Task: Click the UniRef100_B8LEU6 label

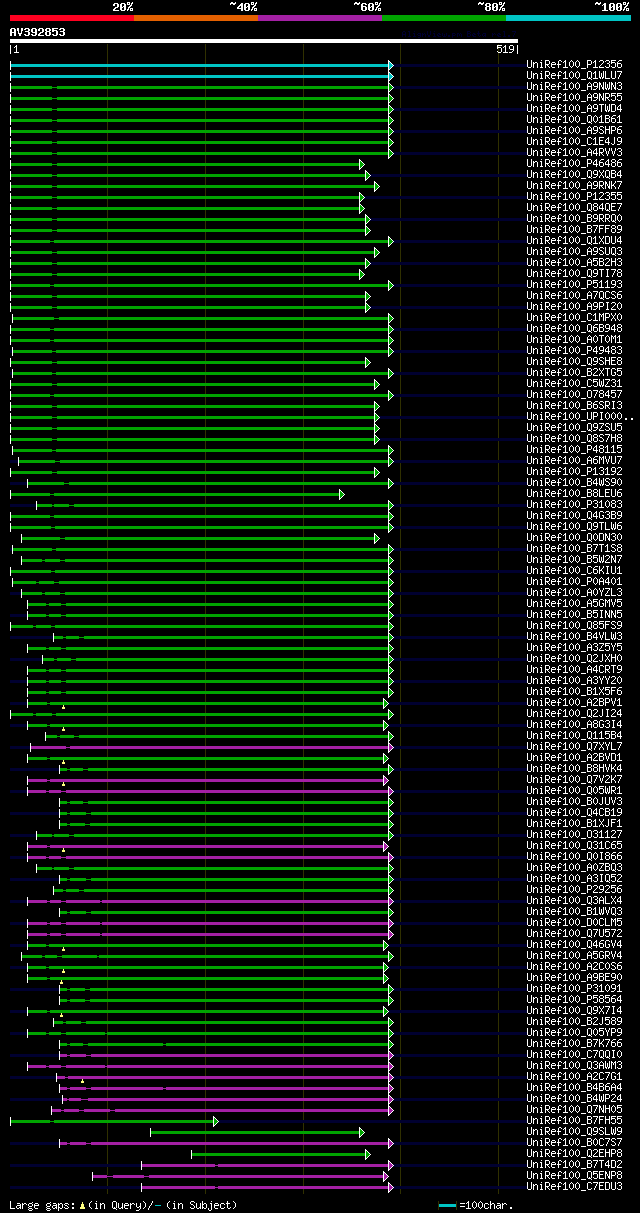Action: (x=574, y=493)
